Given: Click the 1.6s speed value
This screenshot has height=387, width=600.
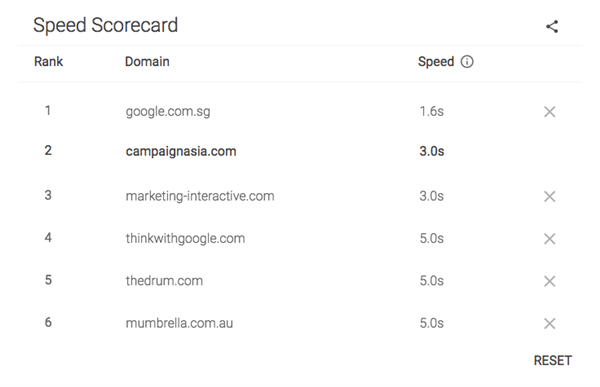Looking at the screenshot, I should [x=432, y=111].
